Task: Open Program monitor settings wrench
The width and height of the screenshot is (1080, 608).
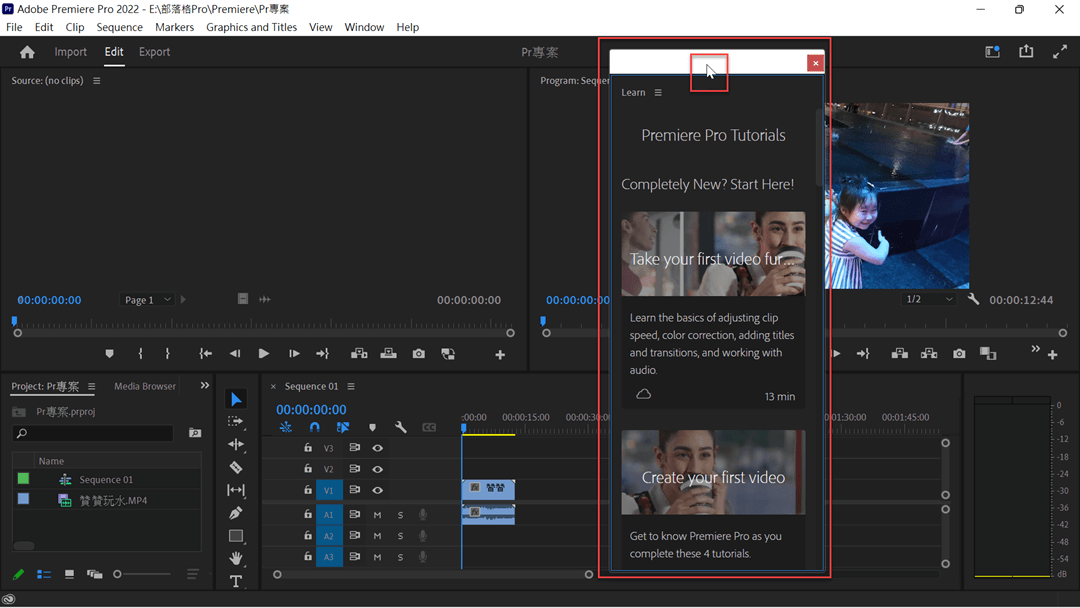Action: click(973, 300)
